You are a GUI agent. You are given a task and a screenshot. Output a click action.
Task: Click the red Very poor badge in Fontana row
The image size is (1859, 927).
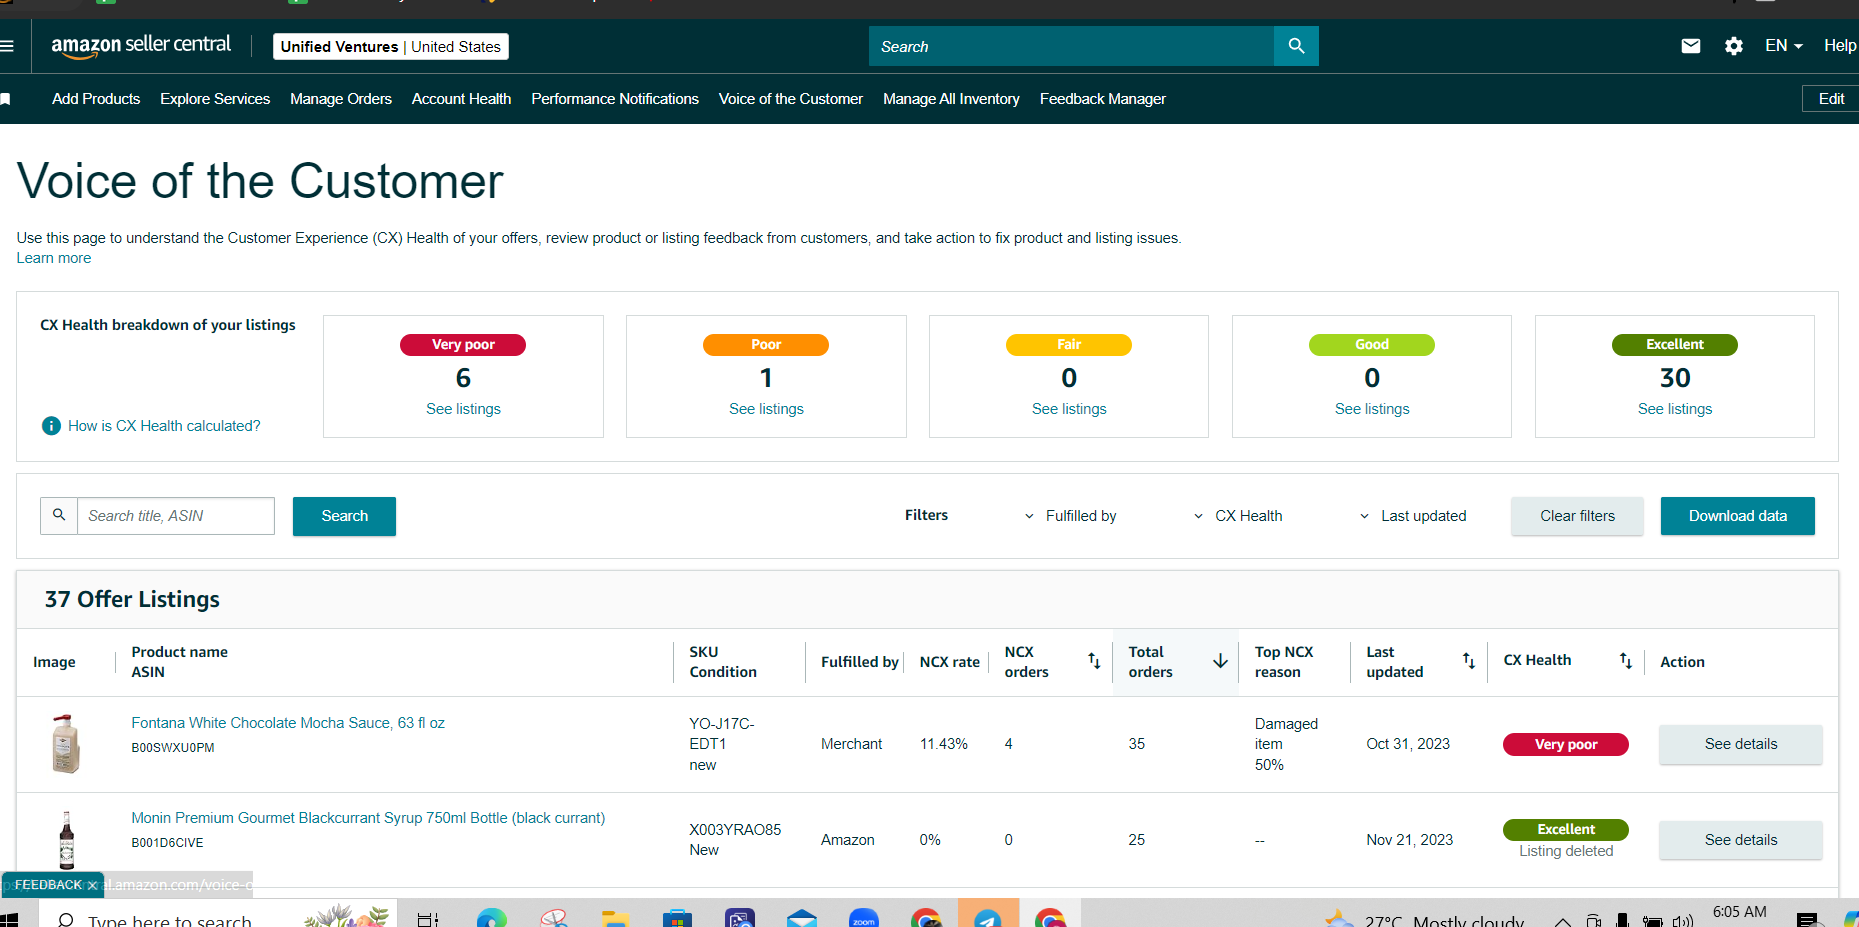point(1566,744)
